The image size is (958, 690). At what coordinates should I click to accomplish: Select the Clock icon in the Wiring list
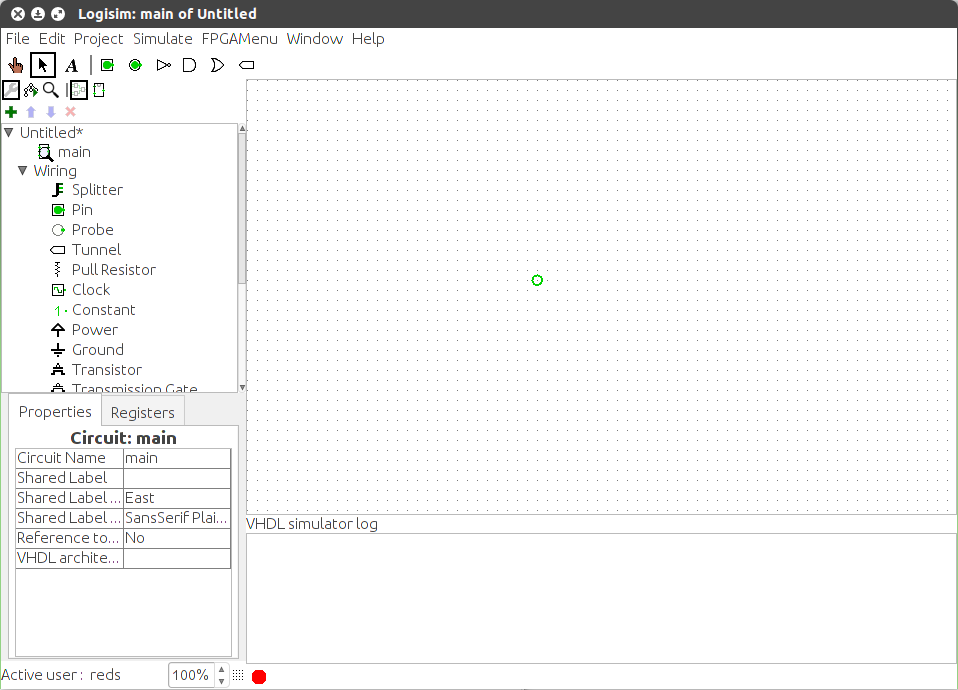coord(58,290)
